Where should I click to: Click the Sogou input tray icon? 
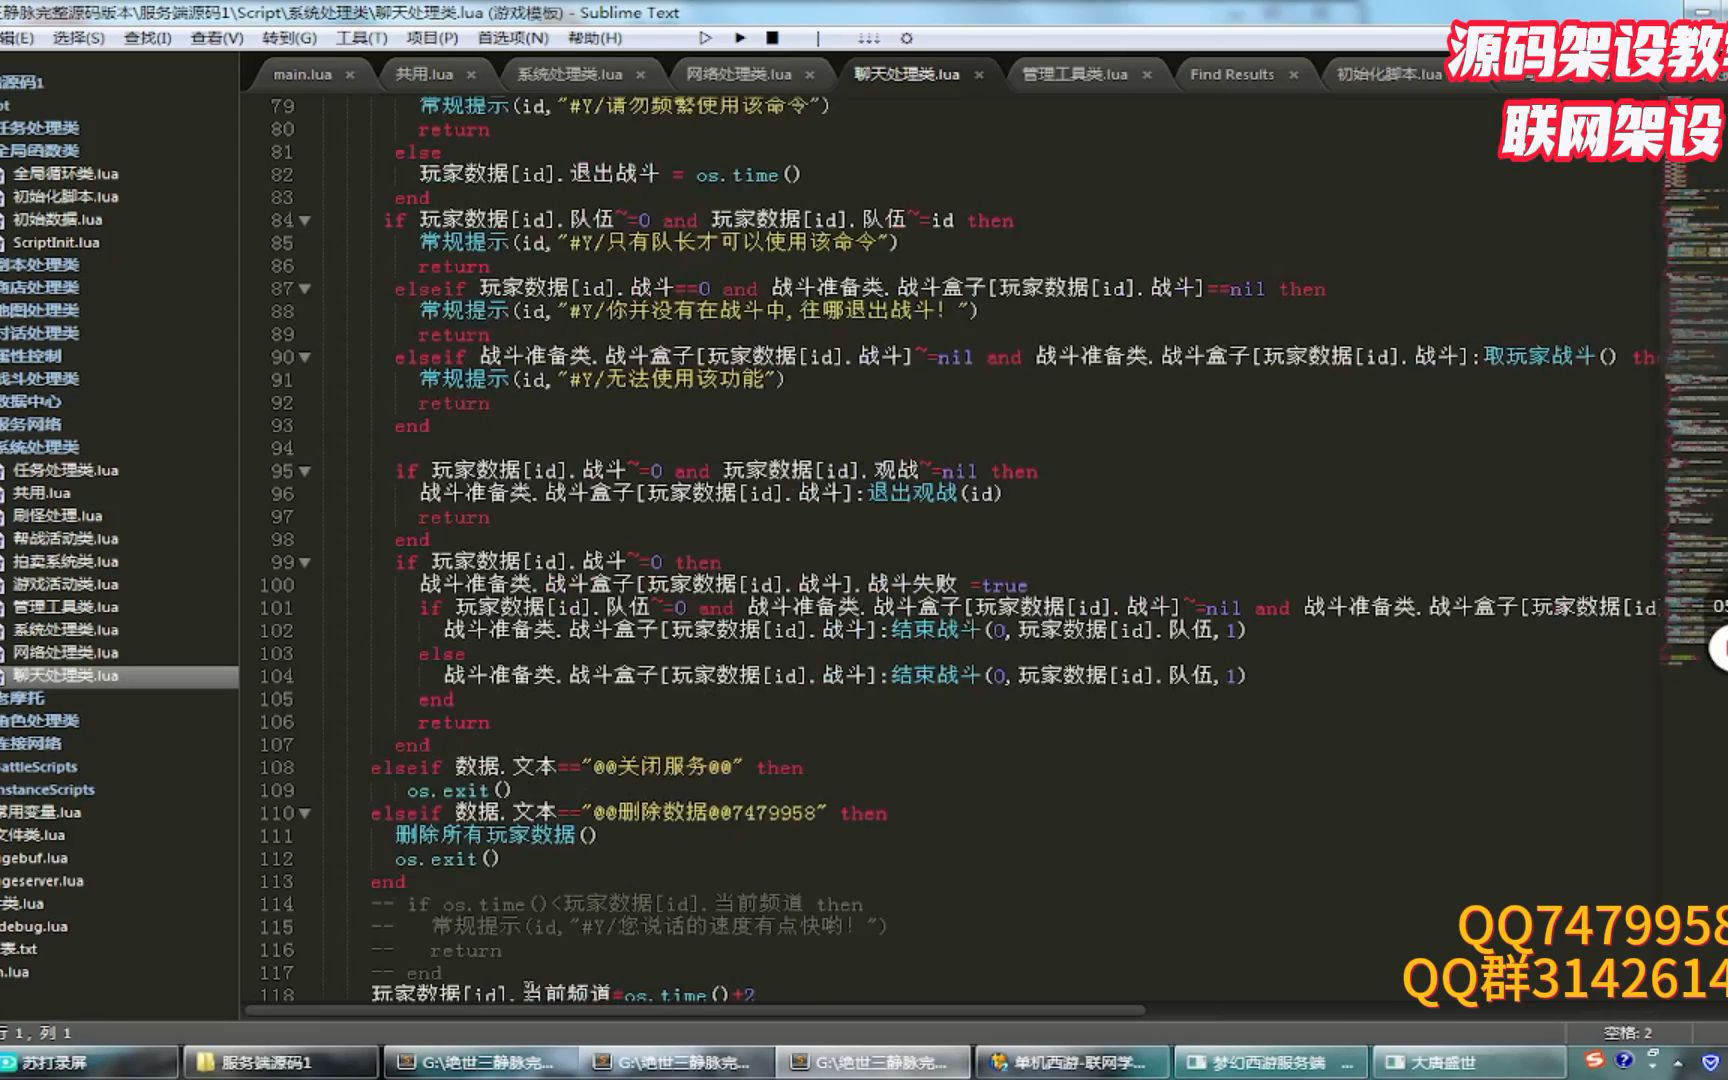(1595, 1060)
